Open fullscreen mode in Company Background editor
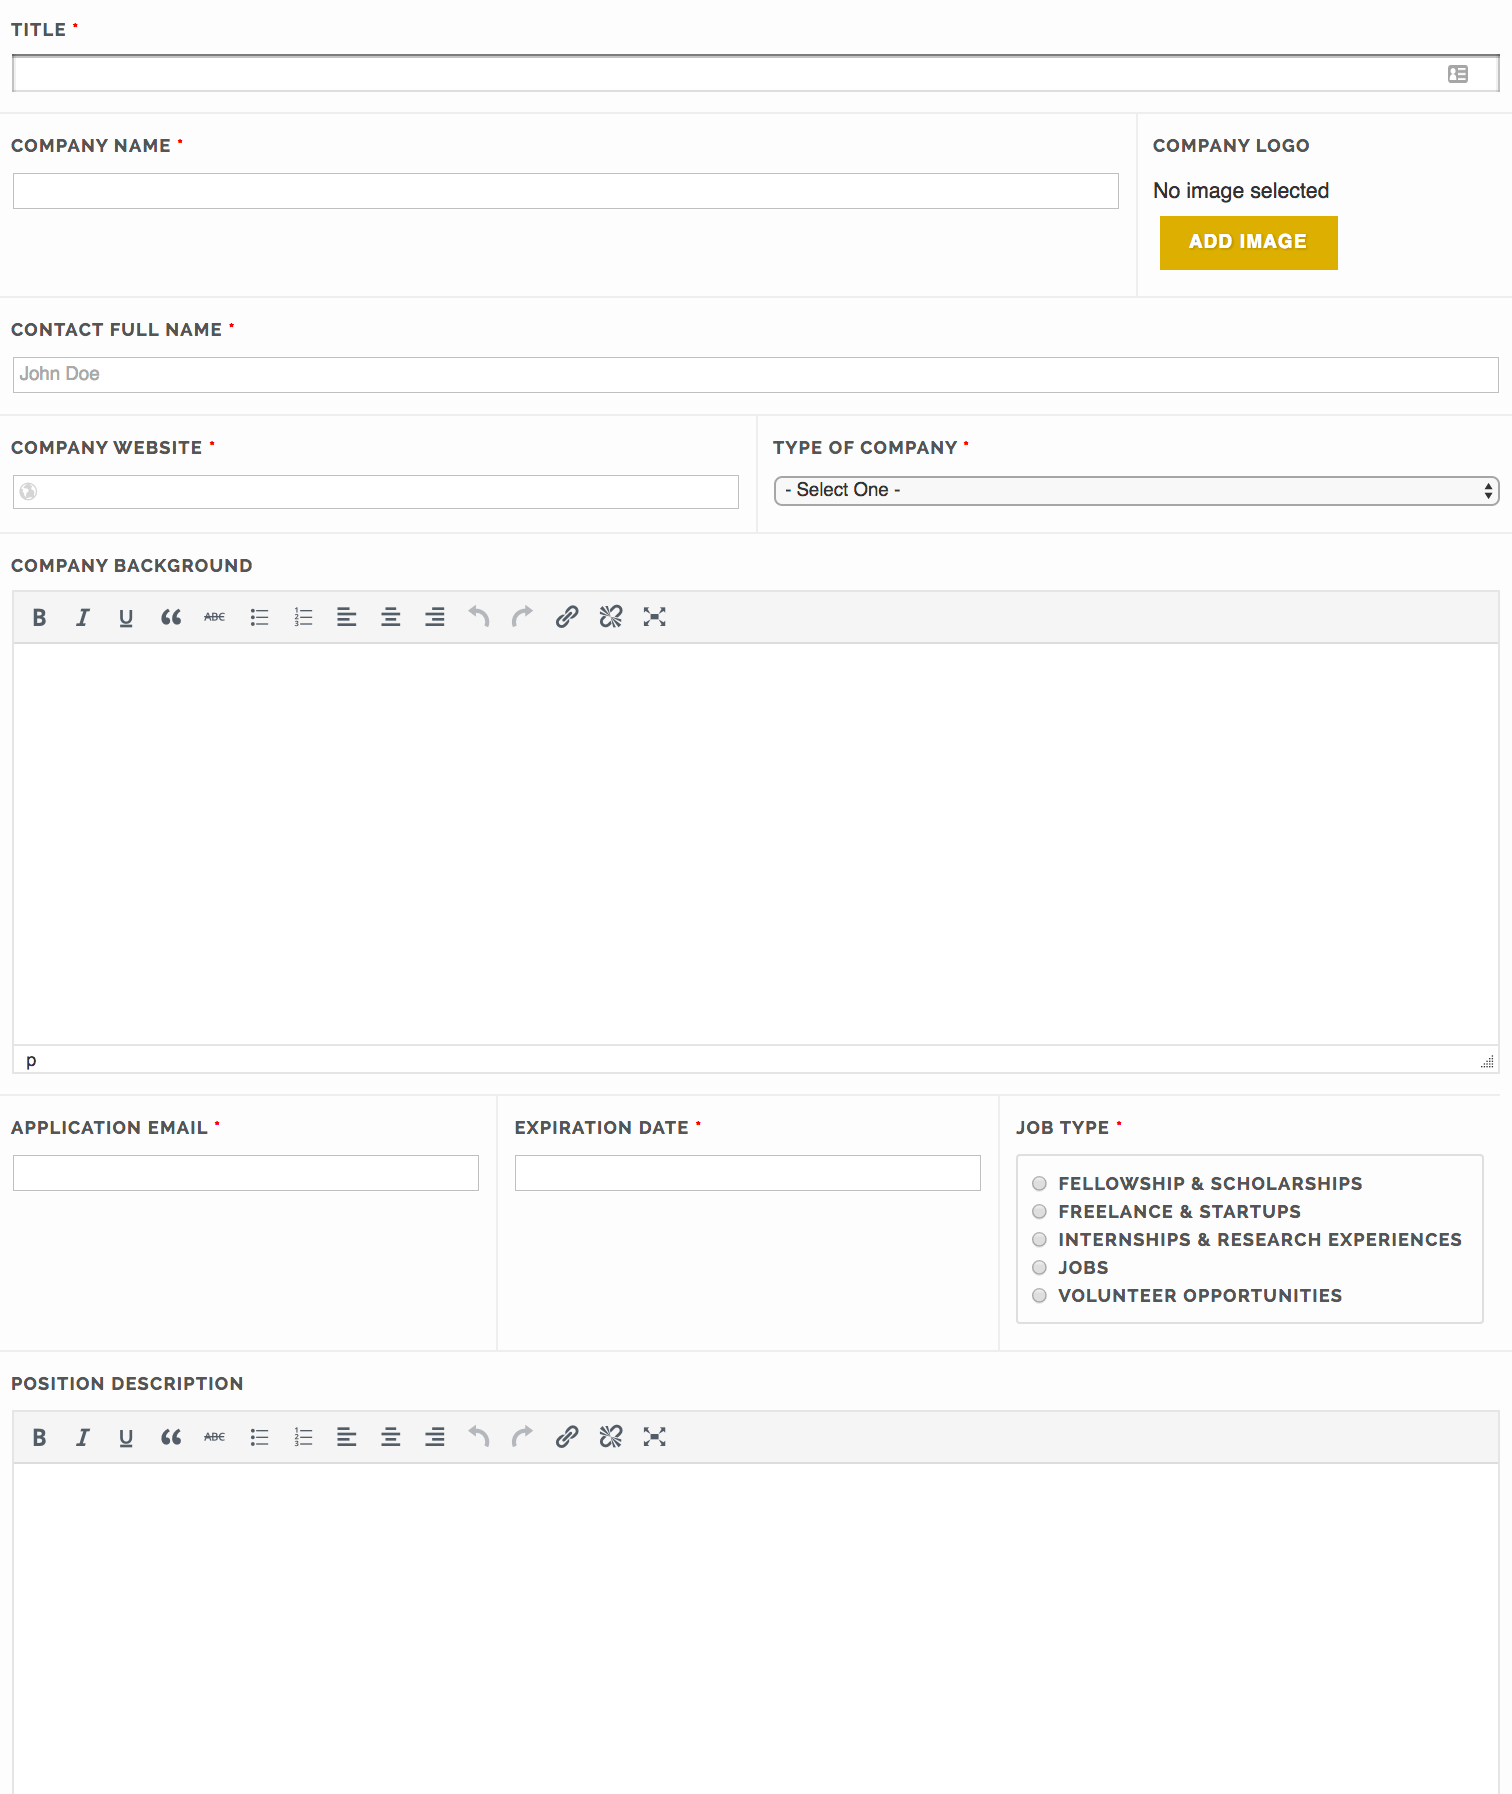 tap(655, 617)
